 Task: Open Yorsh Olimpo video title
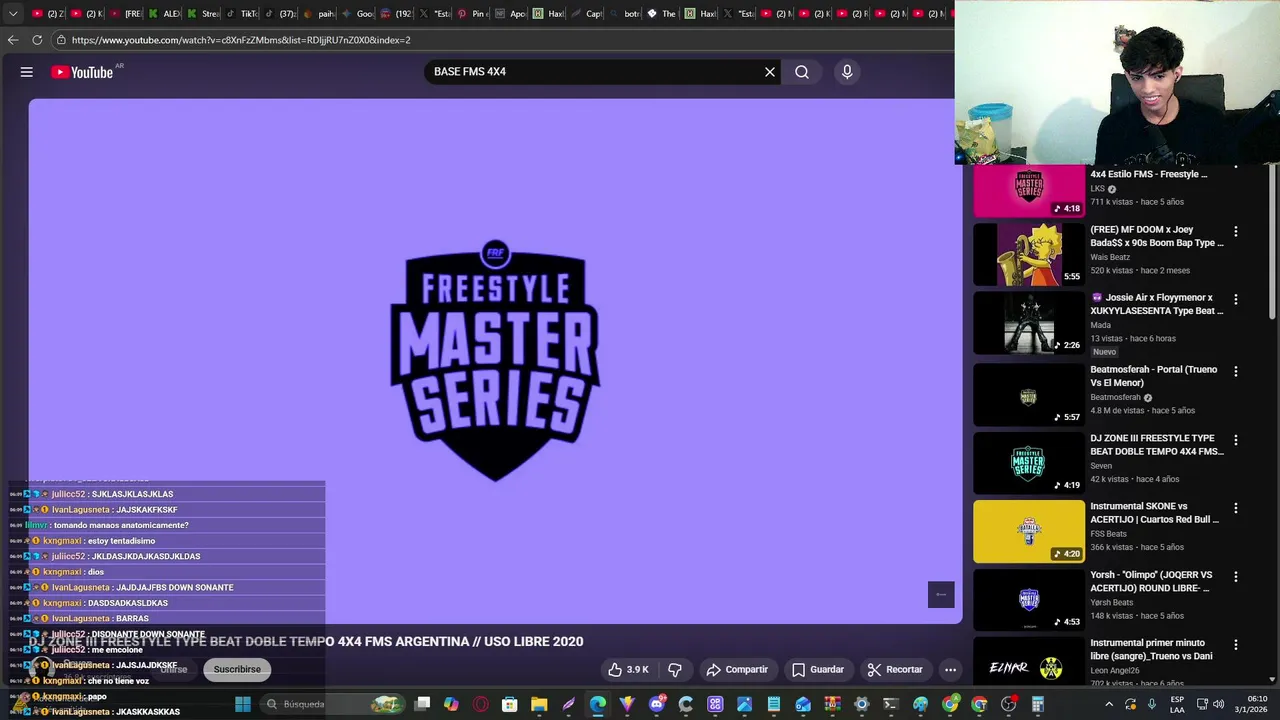pos(1151,582)
